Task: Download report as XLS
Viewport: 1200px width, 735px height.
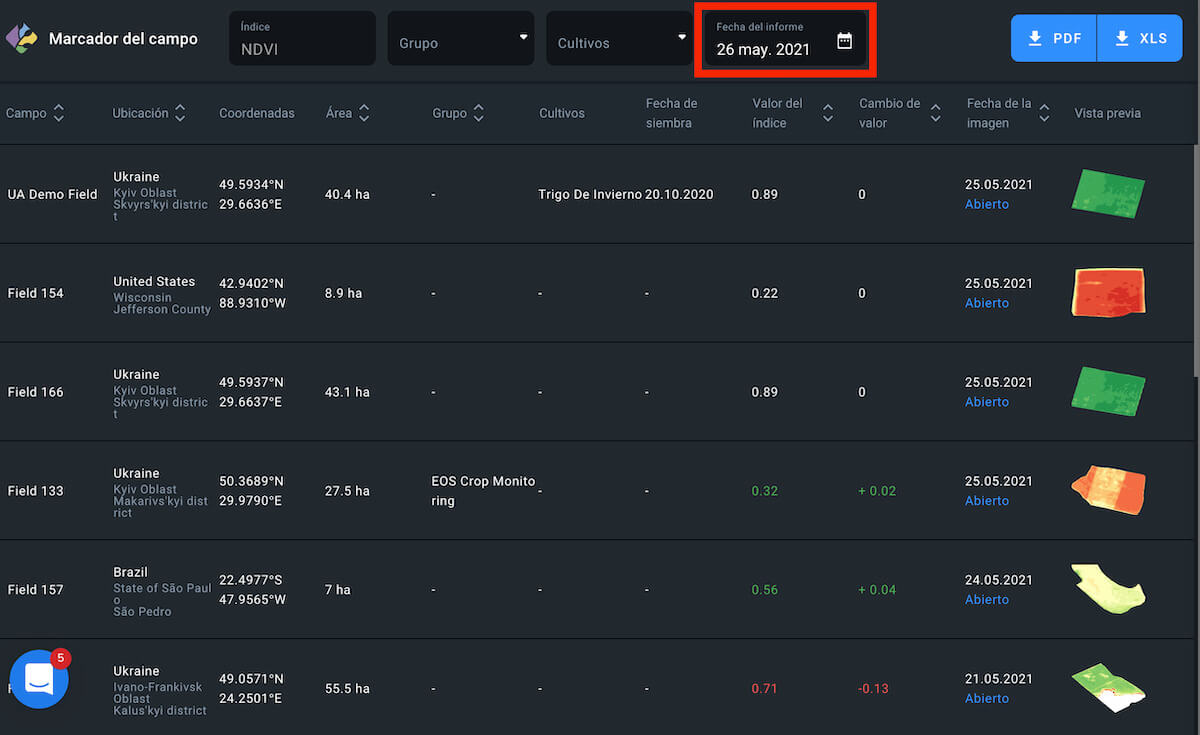Action: [1140, 39]
